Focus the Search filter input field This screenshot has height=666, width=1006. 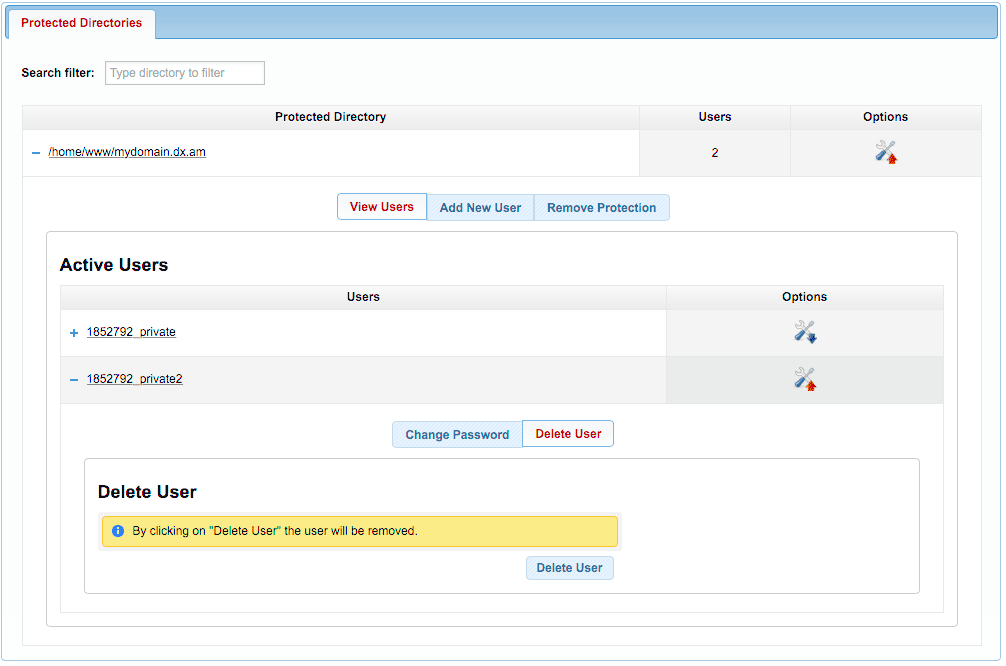pyautogui.click(x=185, y=73)
